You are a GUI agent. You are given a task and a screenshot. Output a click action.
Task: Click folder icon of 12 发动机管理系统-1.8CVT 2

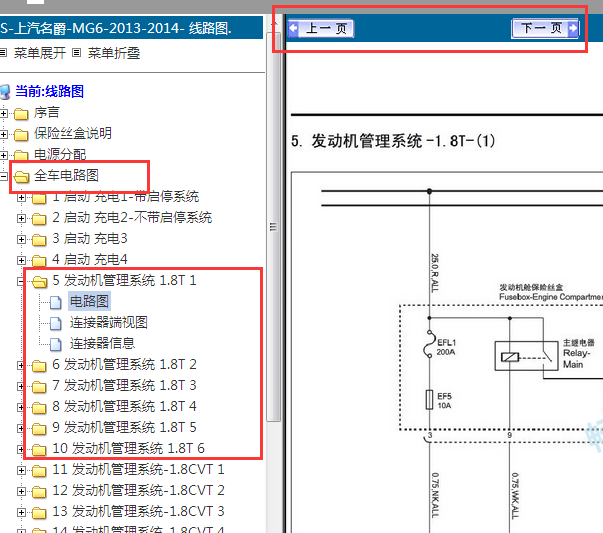click(39, 491)
